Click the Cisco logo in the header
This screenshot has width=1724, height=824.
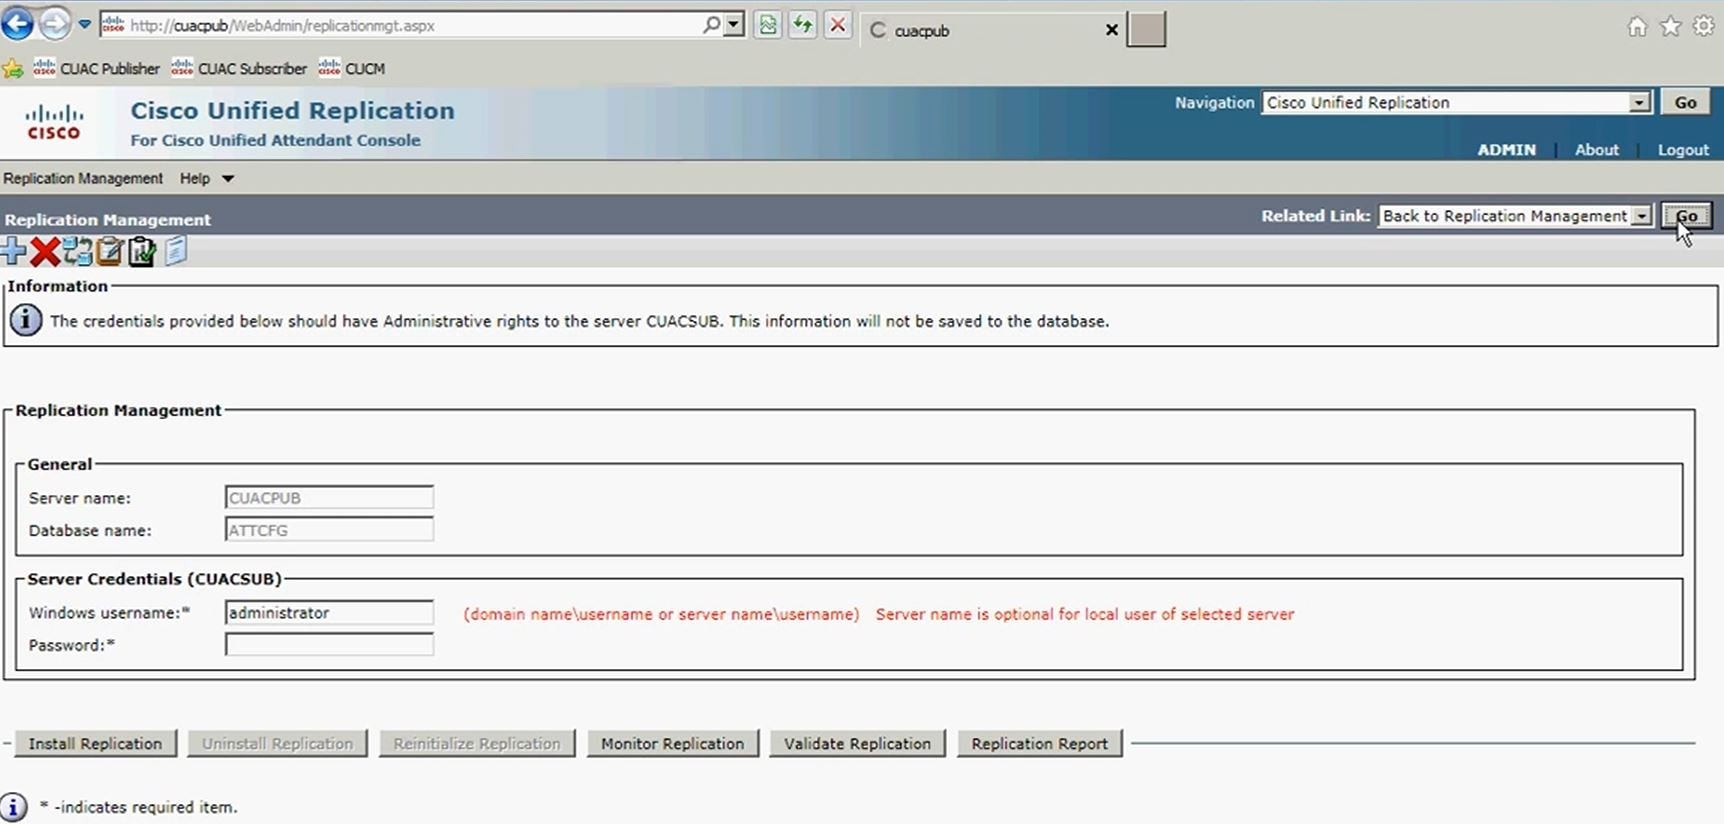54,122
